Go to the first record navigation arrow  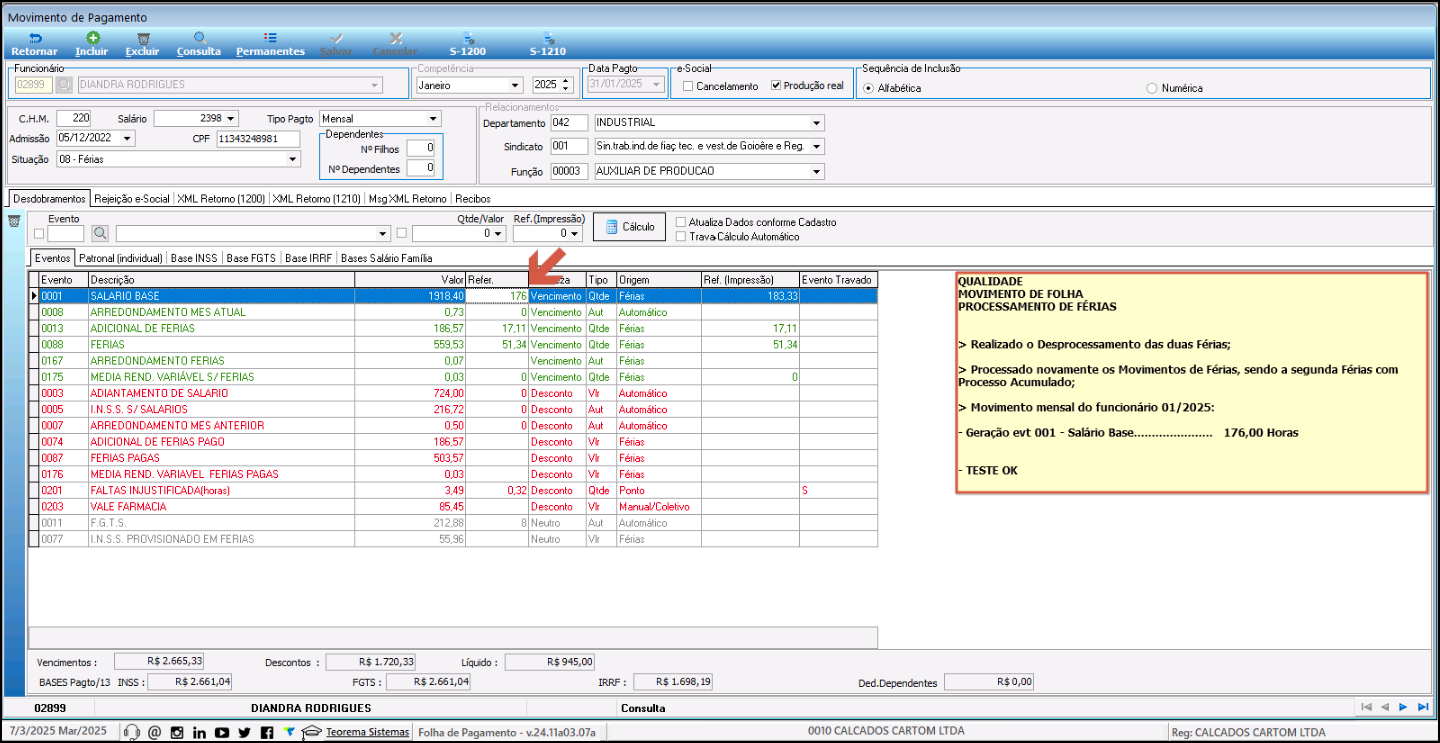1366,707
